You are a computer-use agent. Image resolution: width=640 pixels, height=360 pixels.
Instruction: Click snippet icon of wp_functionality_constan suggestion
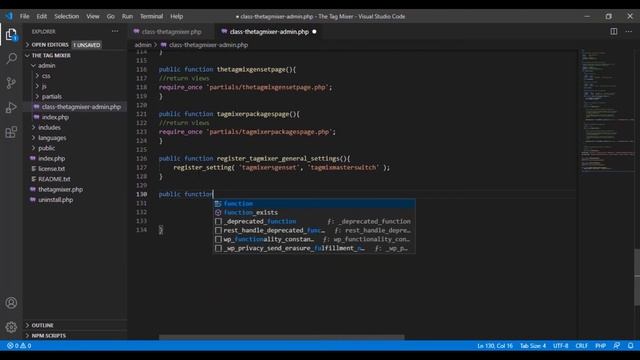(x=218, y=239)
